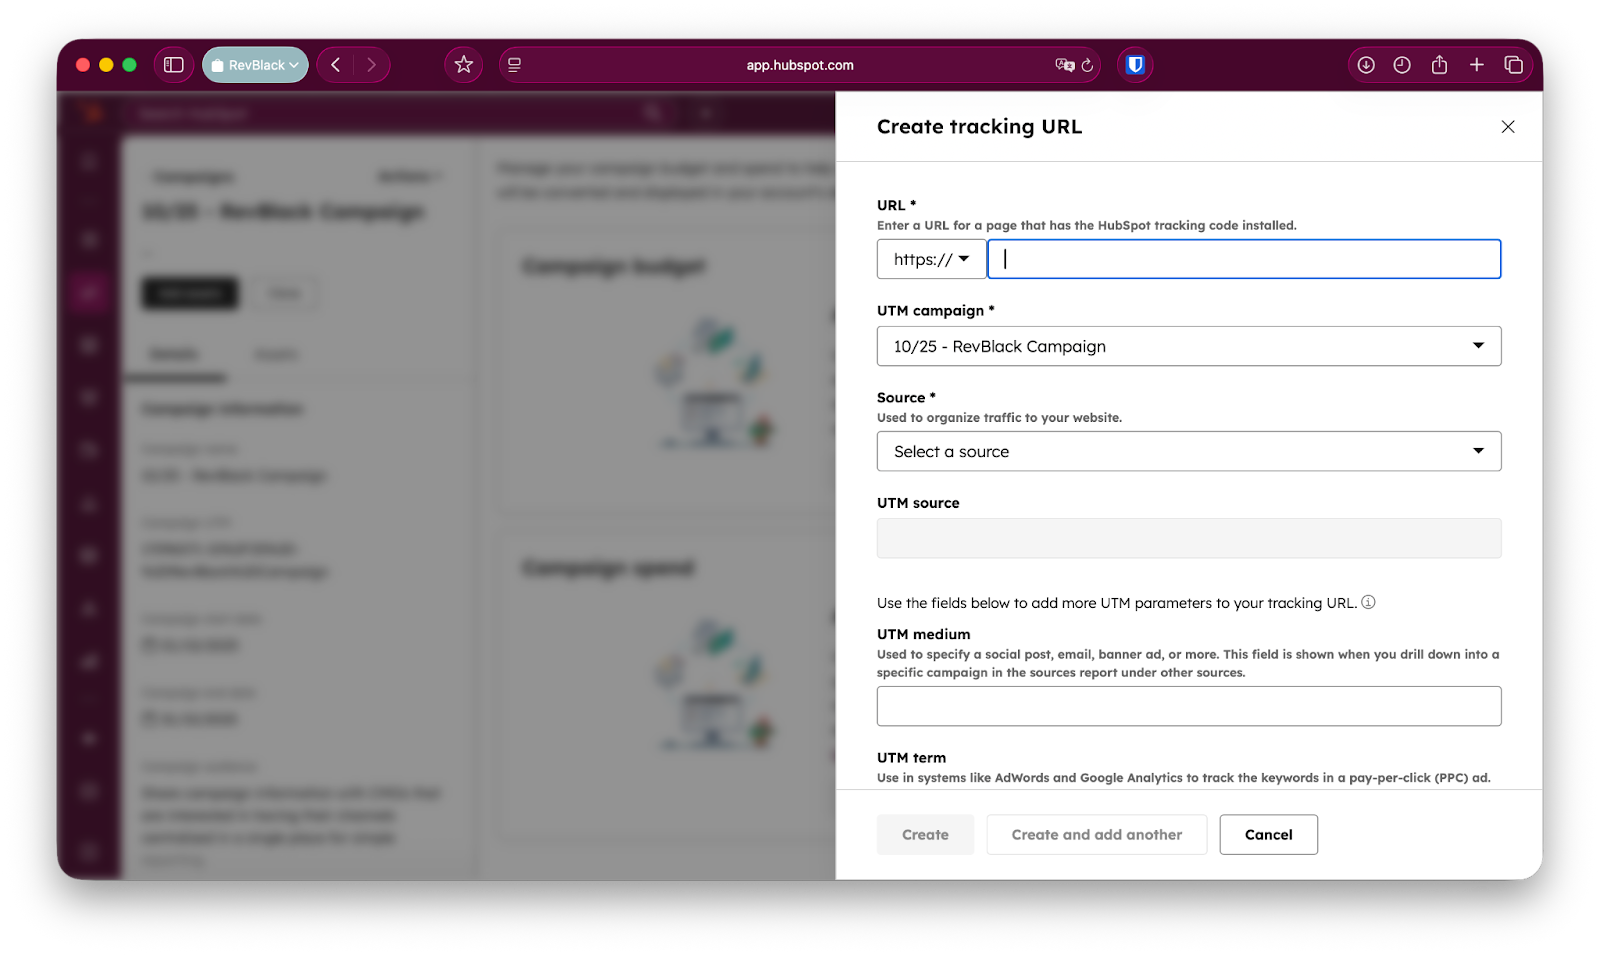Click the macOS green fullscreen button
1600x955 pixels.
tap(129, 65)
